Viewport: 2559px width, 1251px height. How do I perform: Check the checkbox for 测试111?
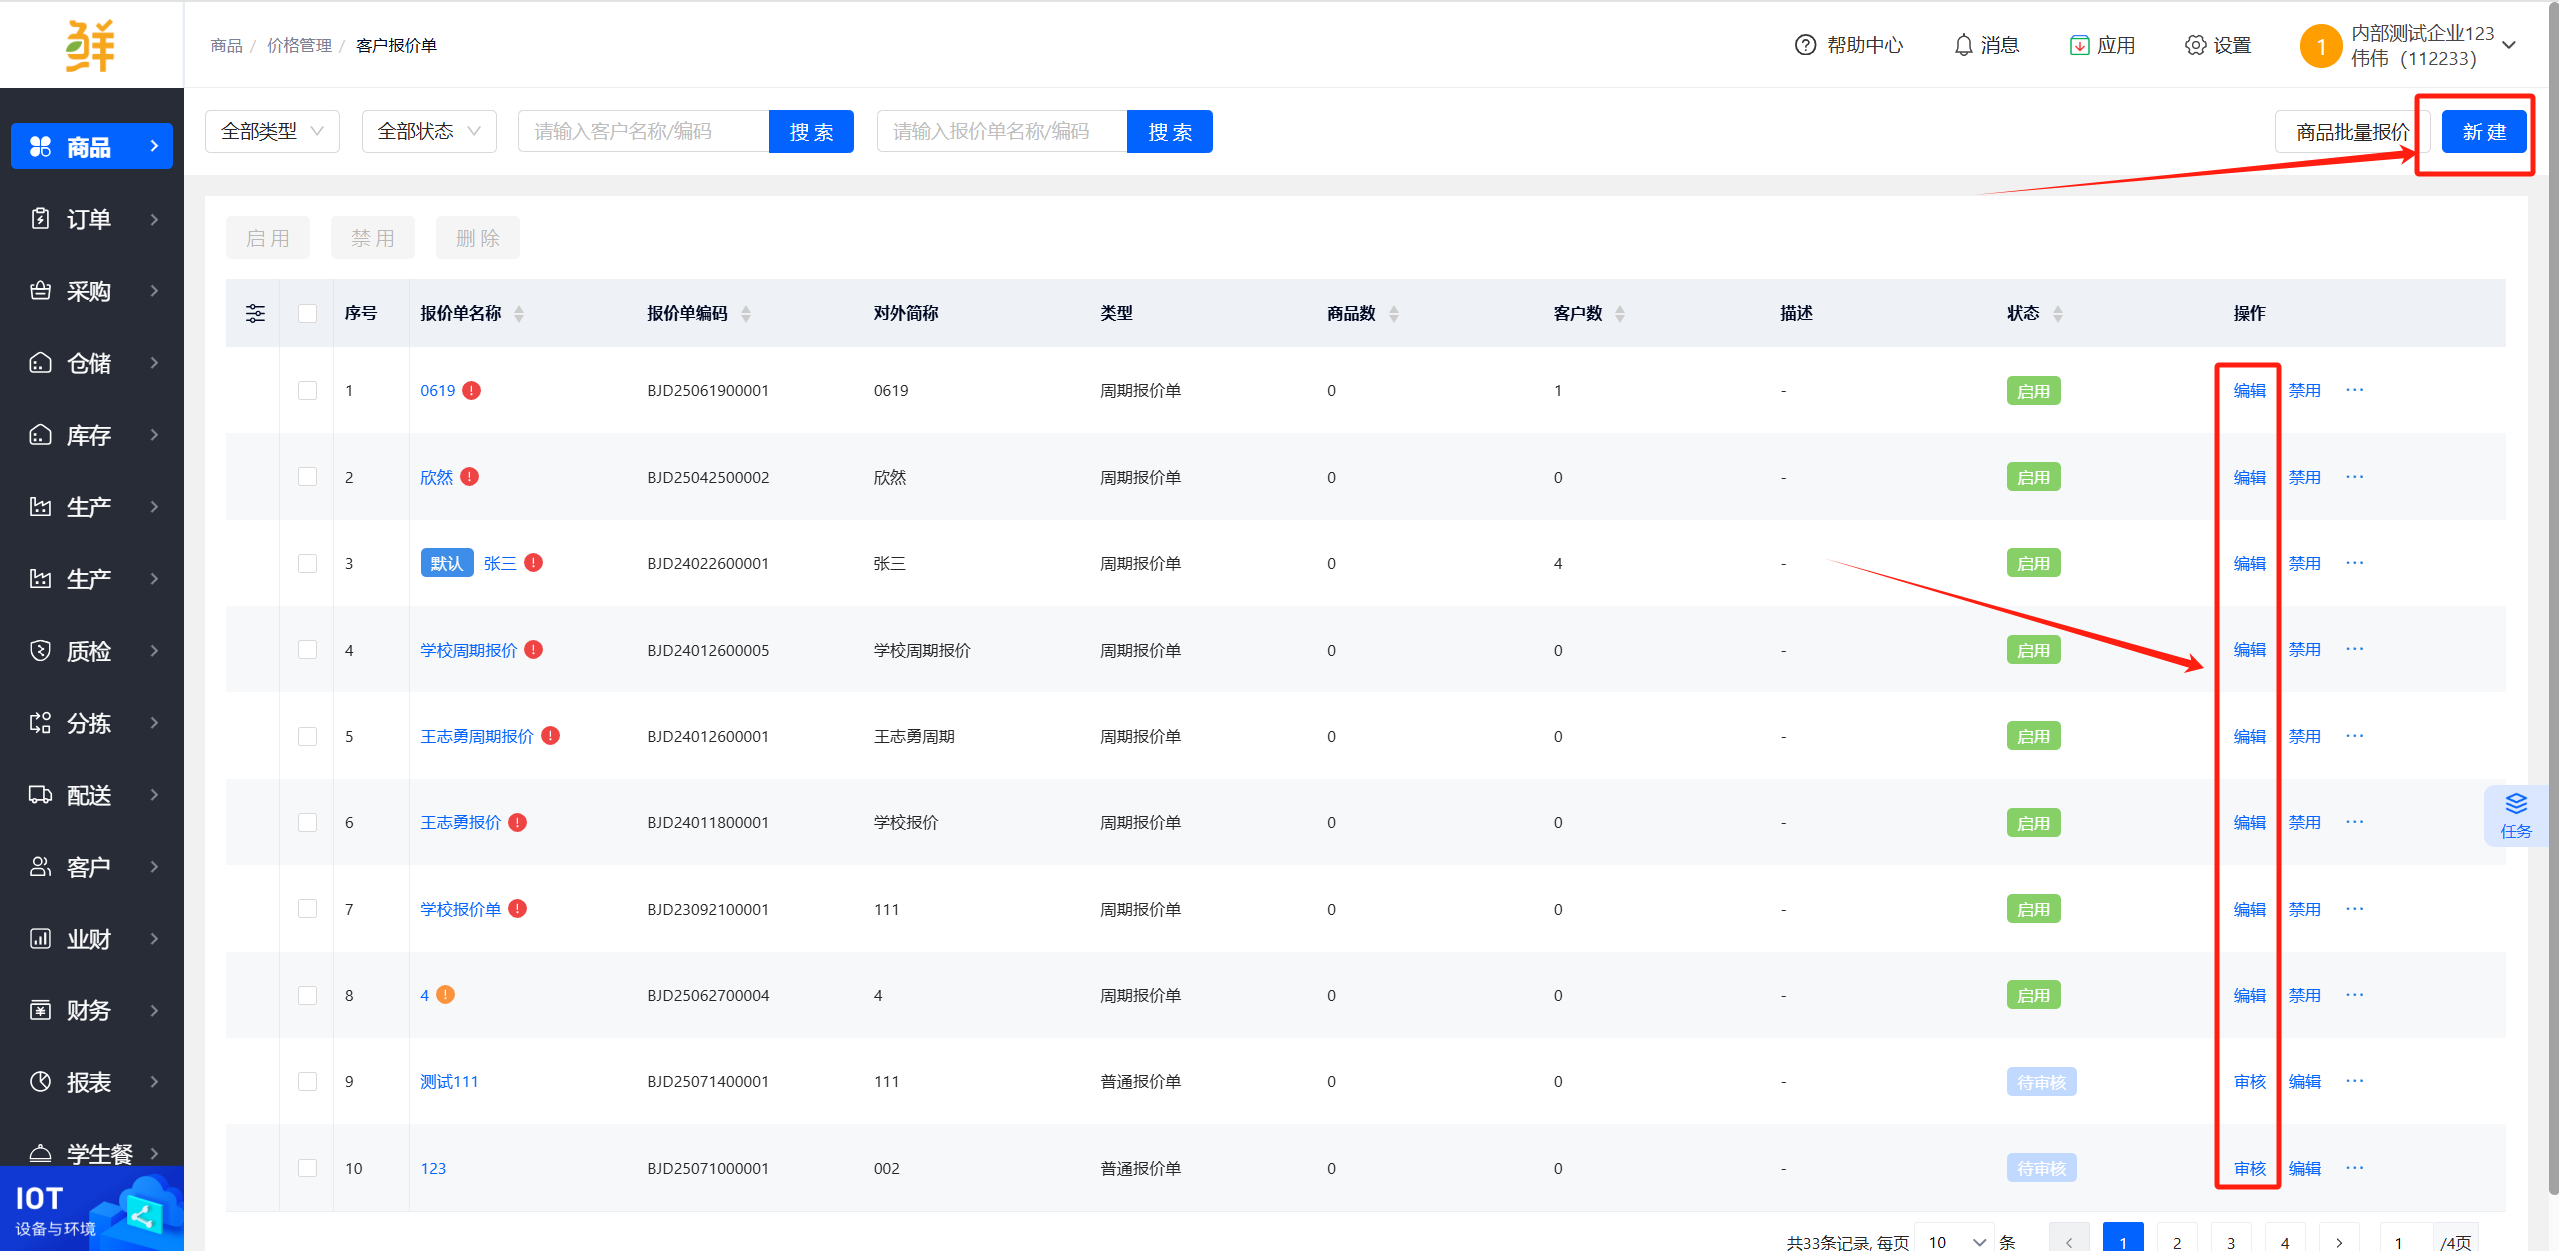(307, 1081)
